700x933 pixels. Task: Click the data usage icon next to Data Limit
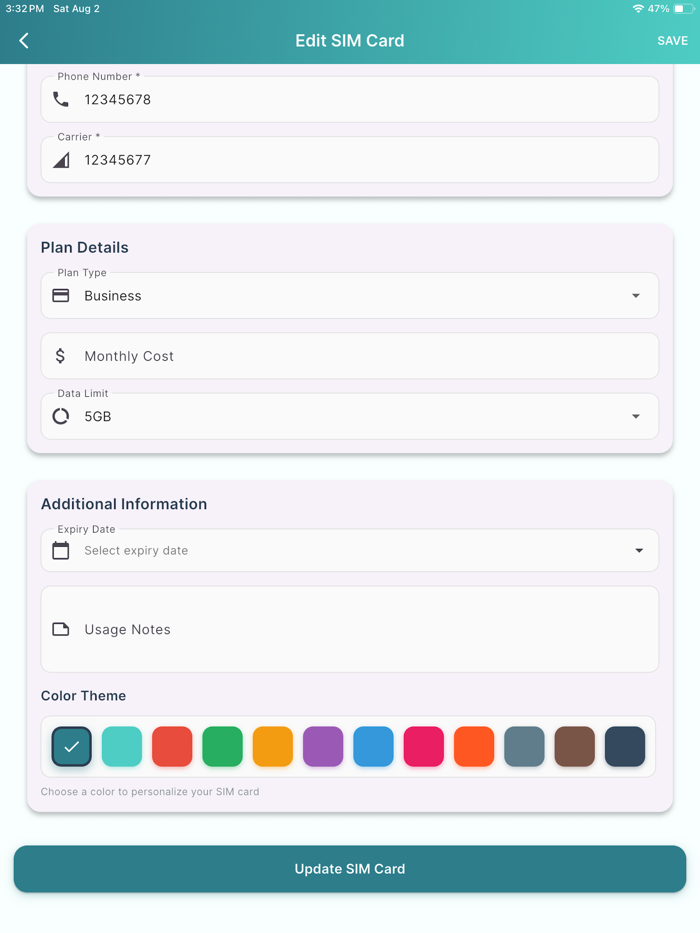pyautogui.click(x=60, y=416)
